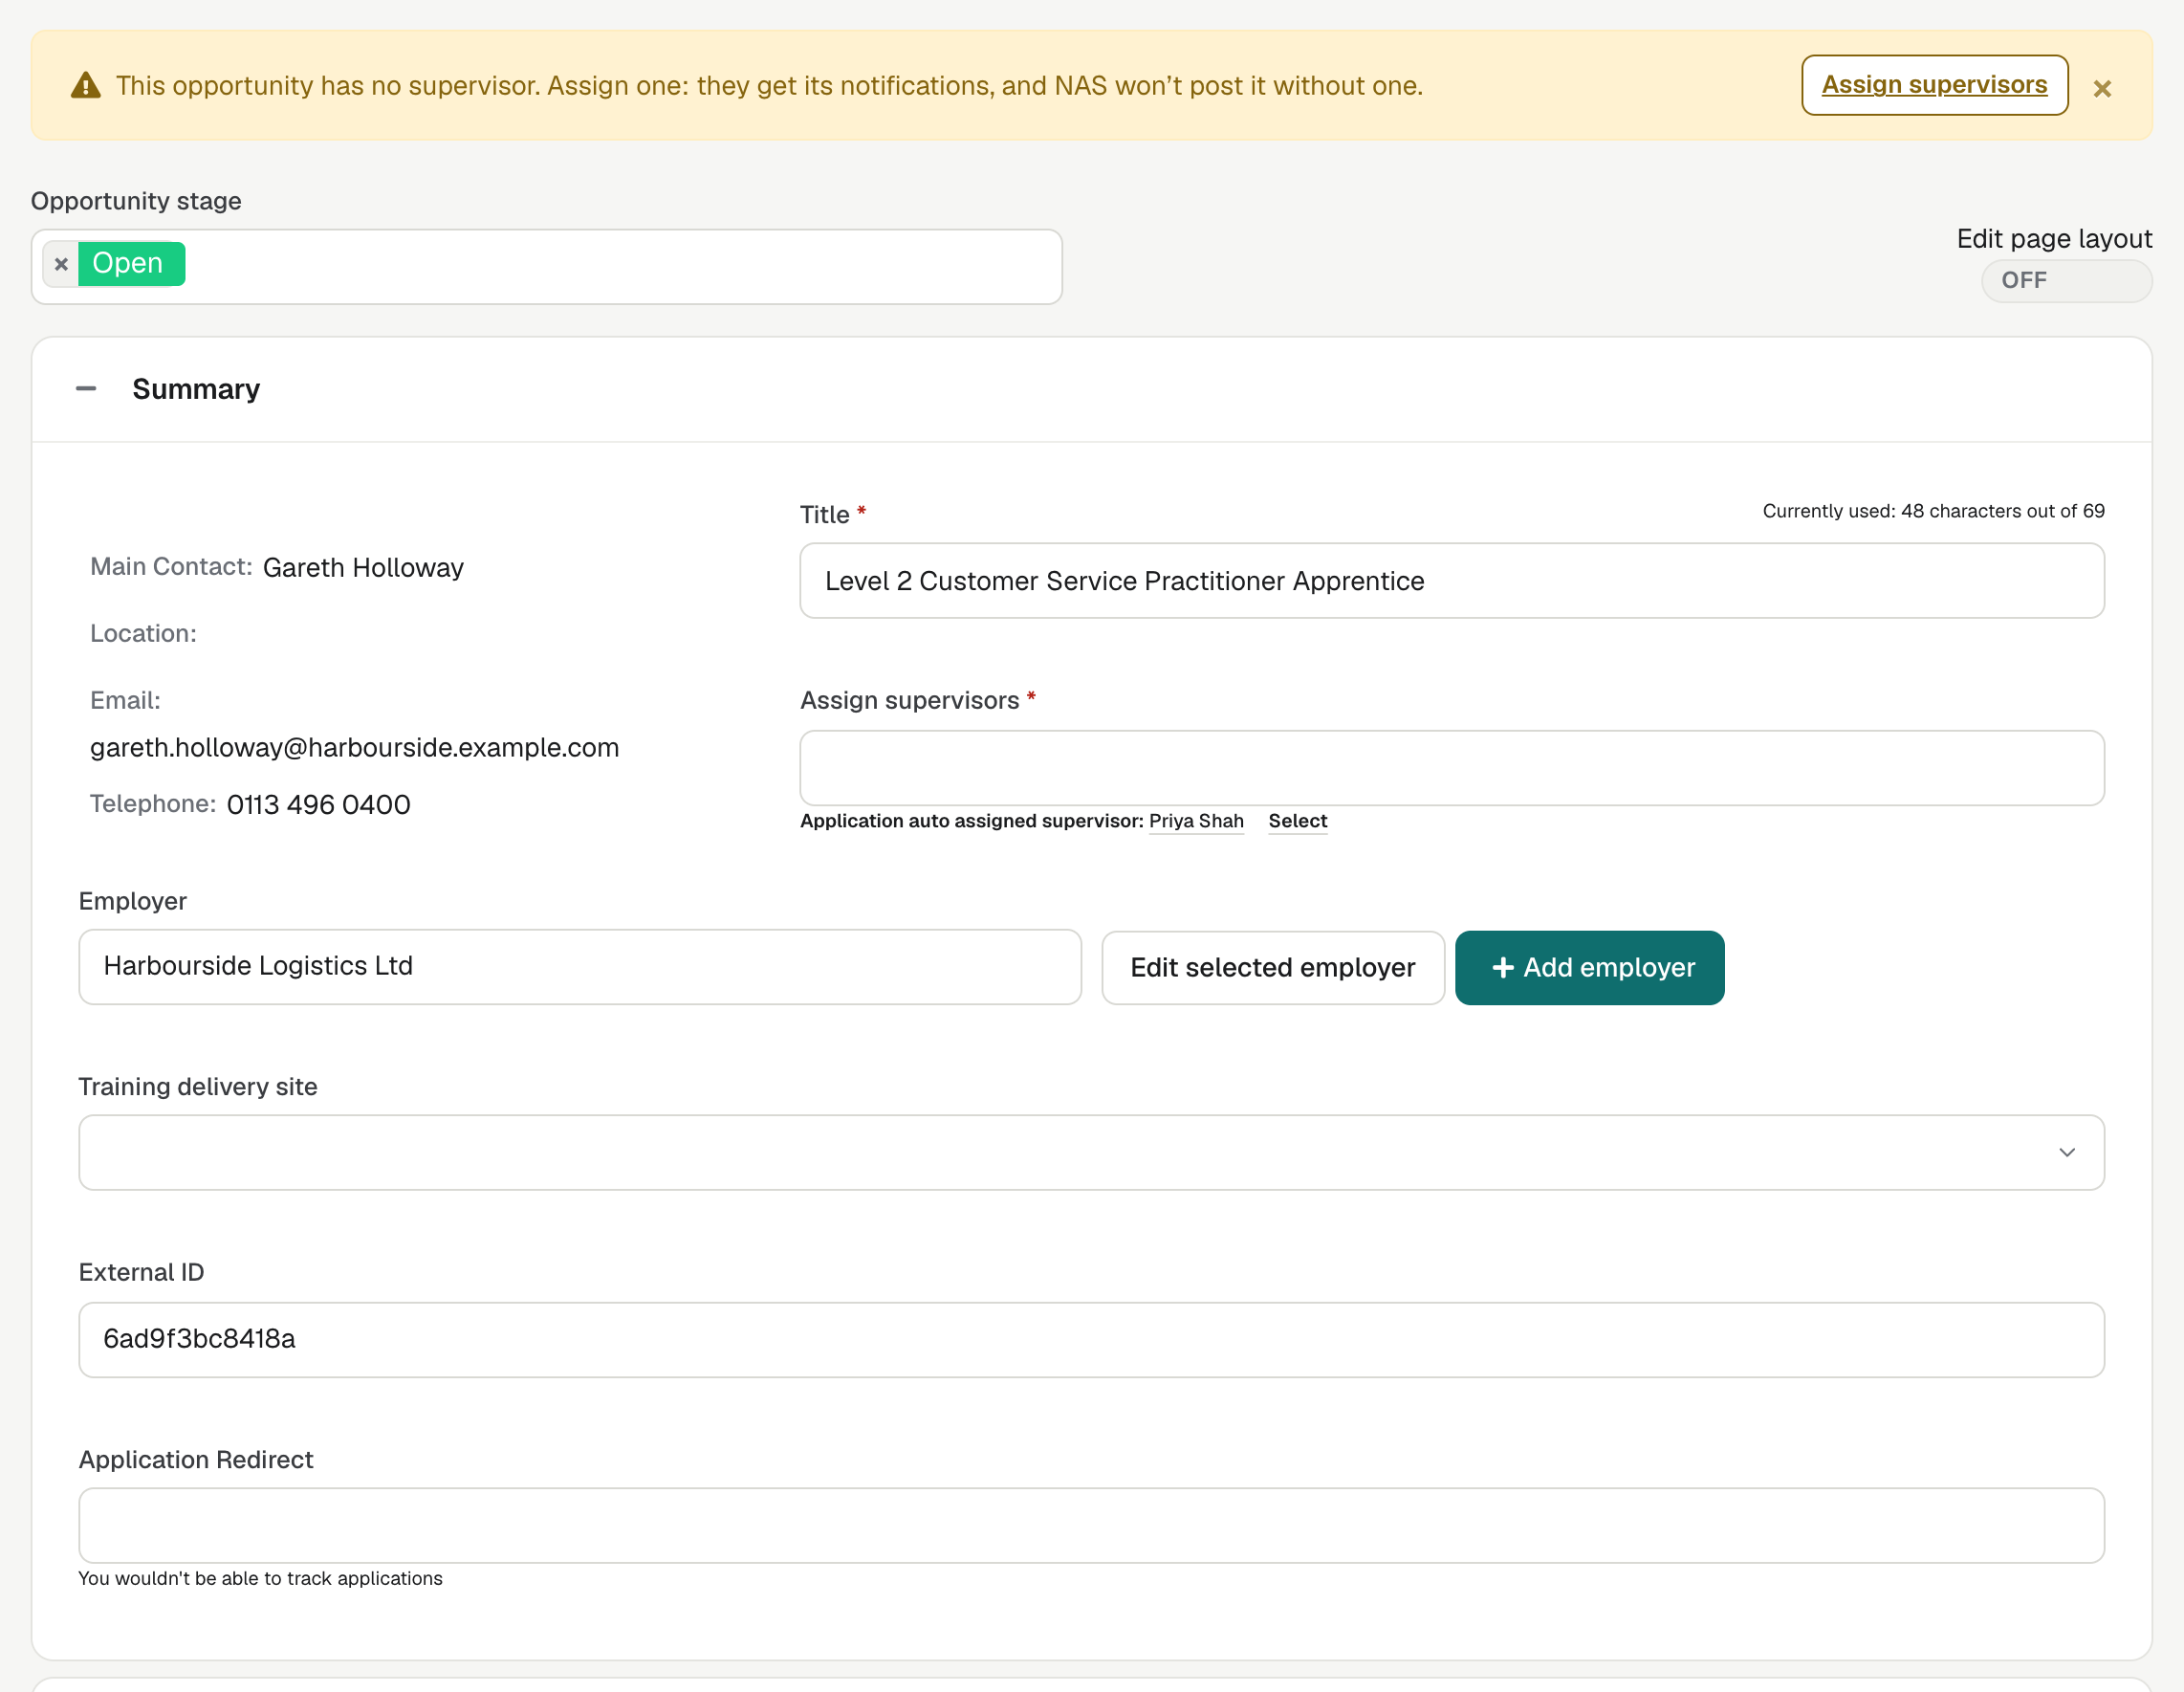This screenshot has width=2184, height=1692.
Task: Open the Opportunity stage field
Action: 546,267
